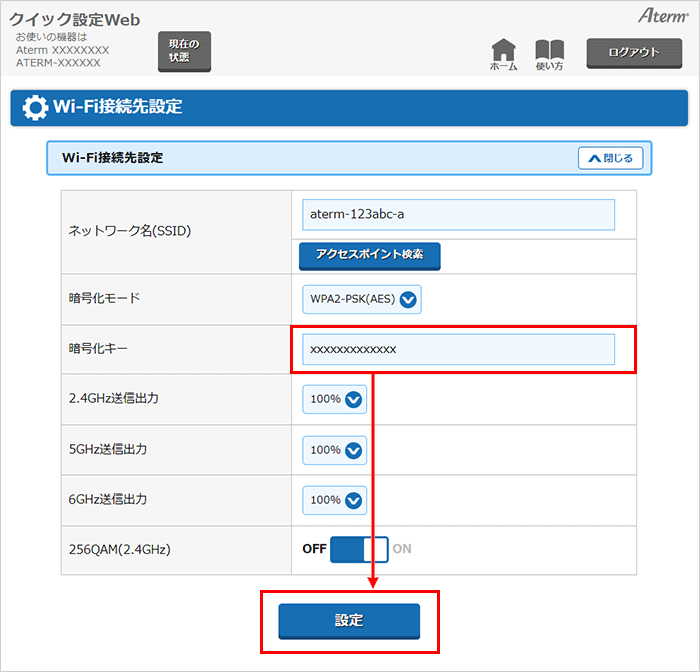This screenshot has height=672, width=700.
Task: Open the 5GHz送信出力 dropdown
Action: [x=336, y=450]
